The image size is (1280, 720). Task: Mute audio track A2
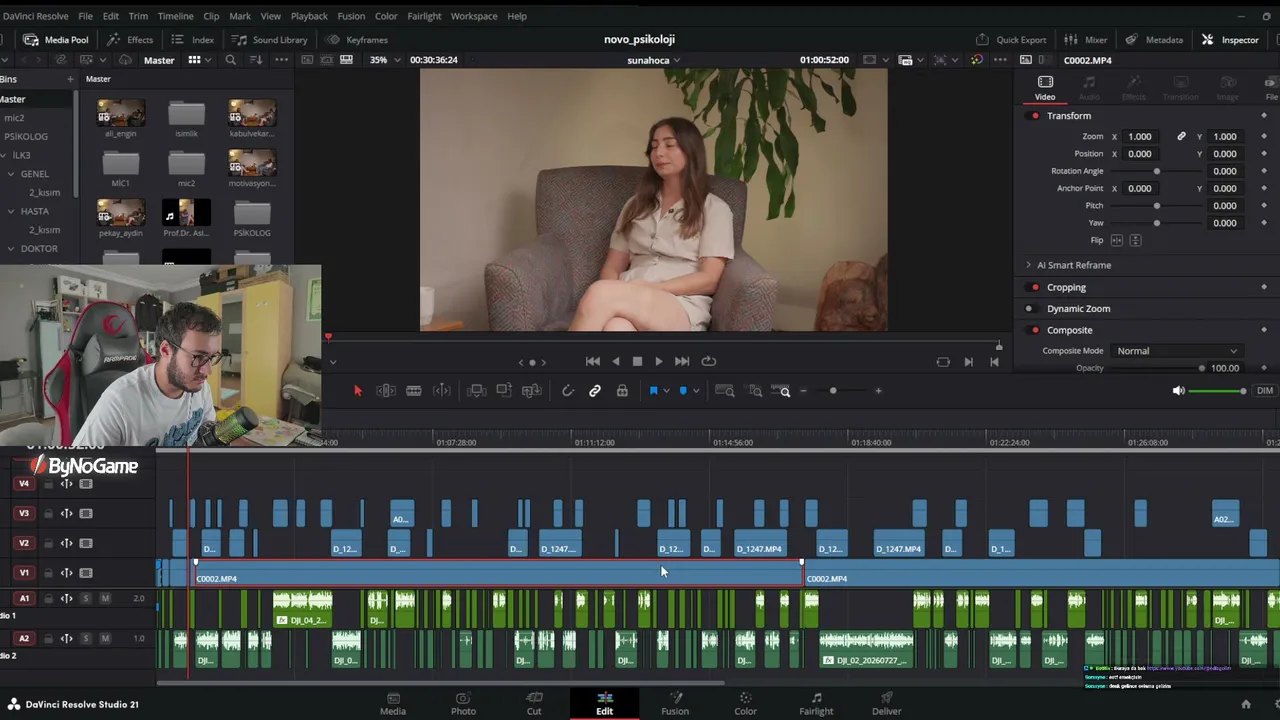105,638
